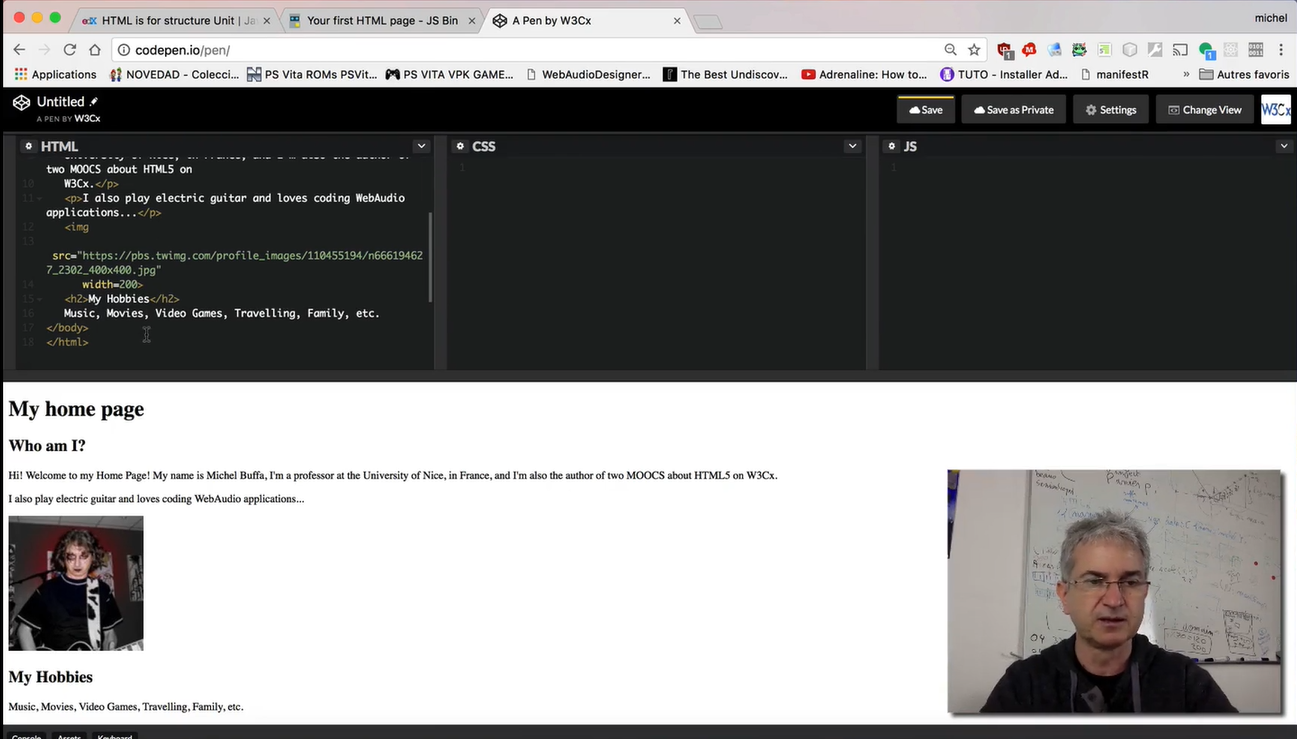Screen dimensions: 1297x739
Task: Click the 'Who am I?' heading in preview
Action: point(47,446)
